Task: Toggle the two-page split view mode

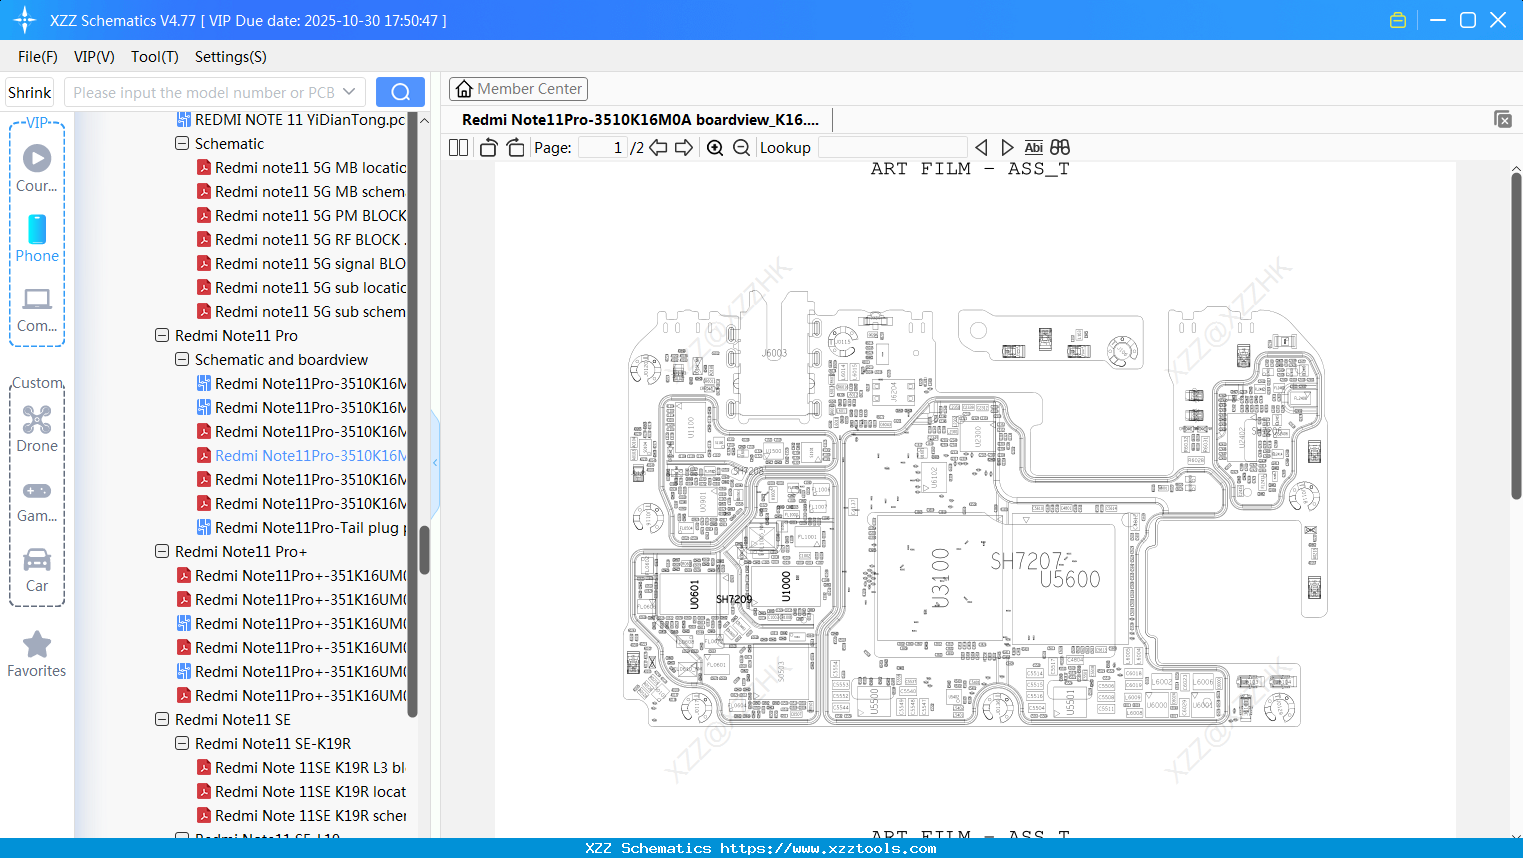Action: tap(457, 147)
